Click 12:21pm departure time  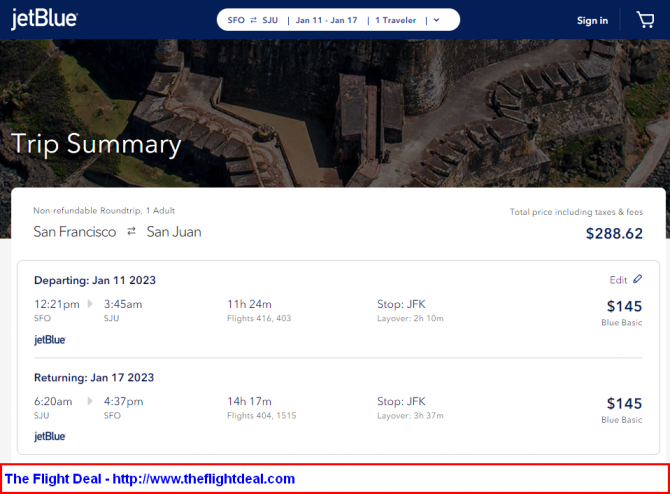coord(57,304)
